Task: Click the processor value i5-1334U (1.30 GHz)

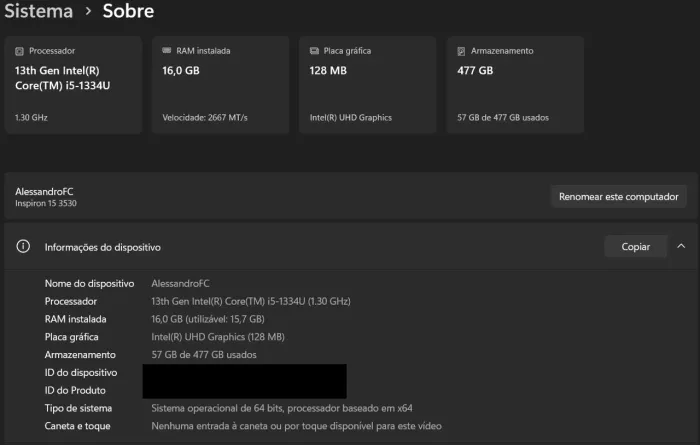Action: 251,301
